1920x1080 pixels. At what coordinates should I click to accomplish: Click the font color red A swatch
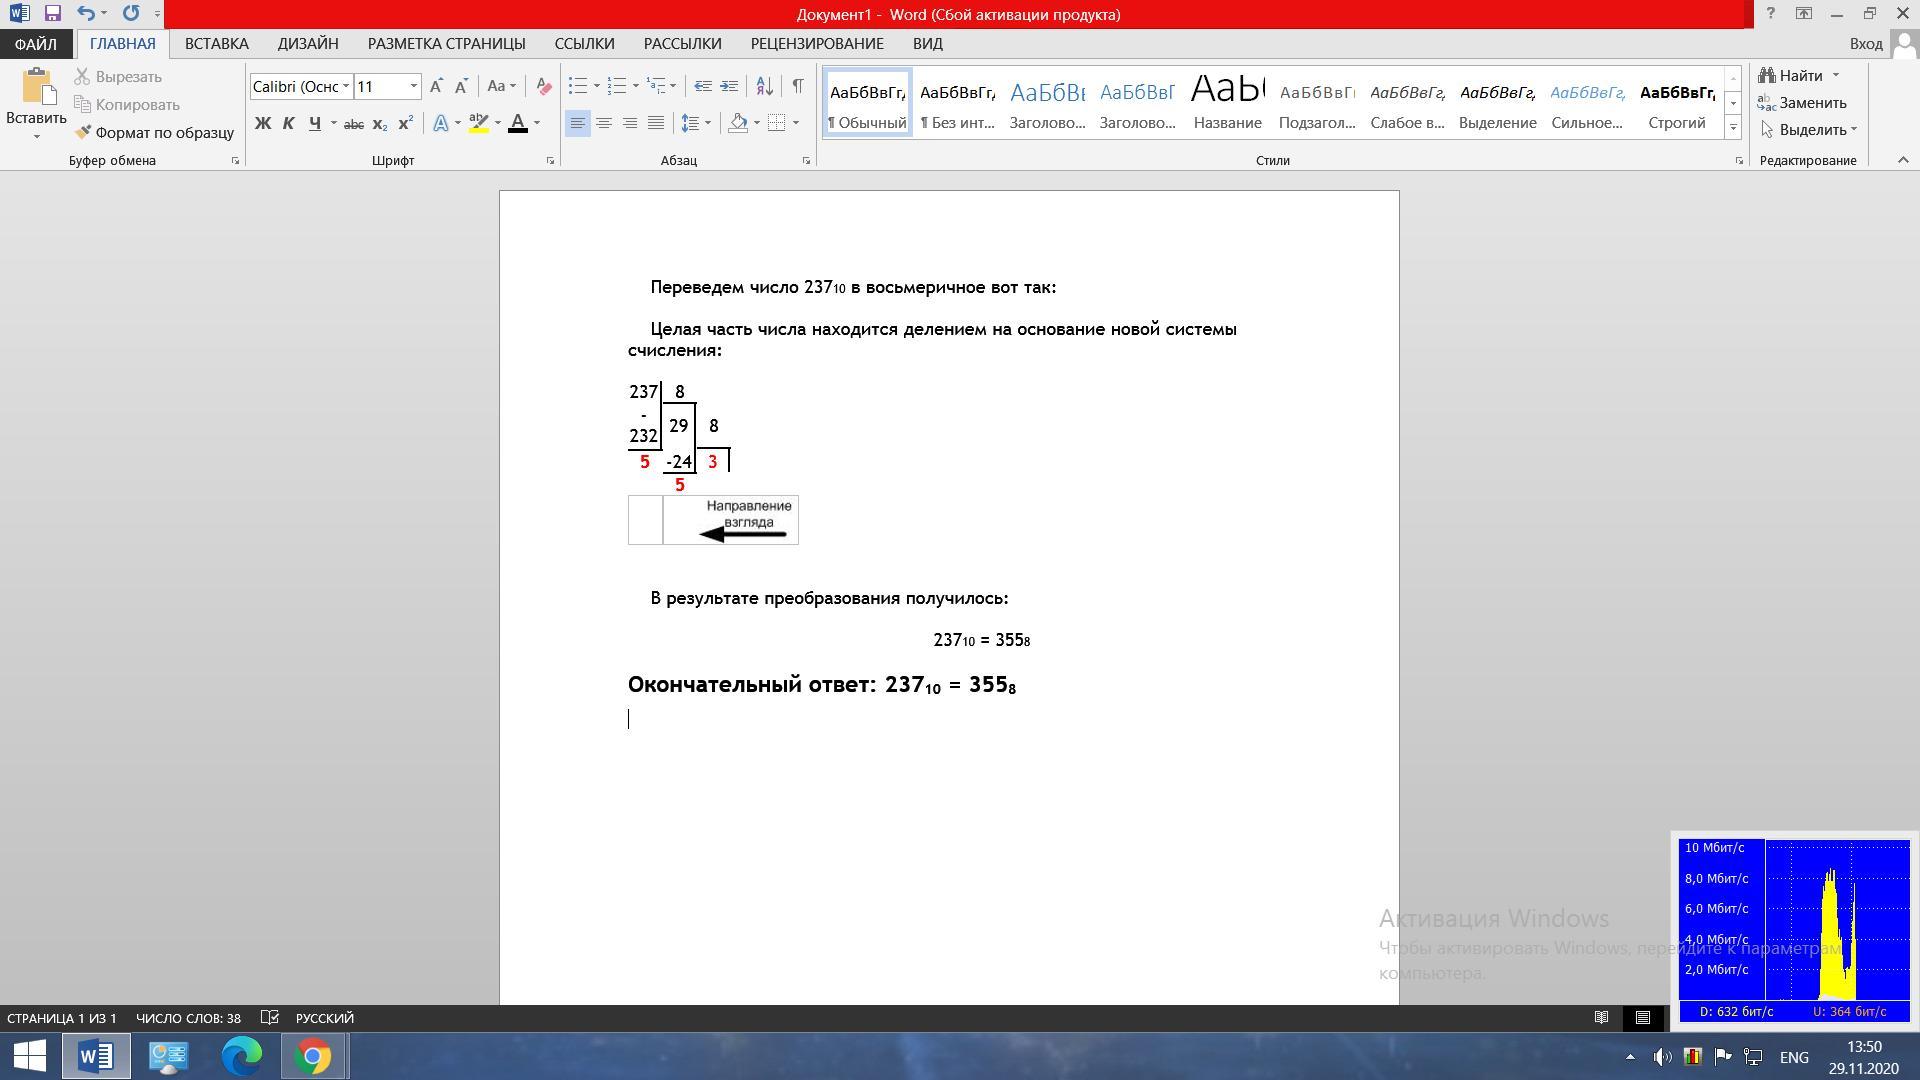pos(517,123)
